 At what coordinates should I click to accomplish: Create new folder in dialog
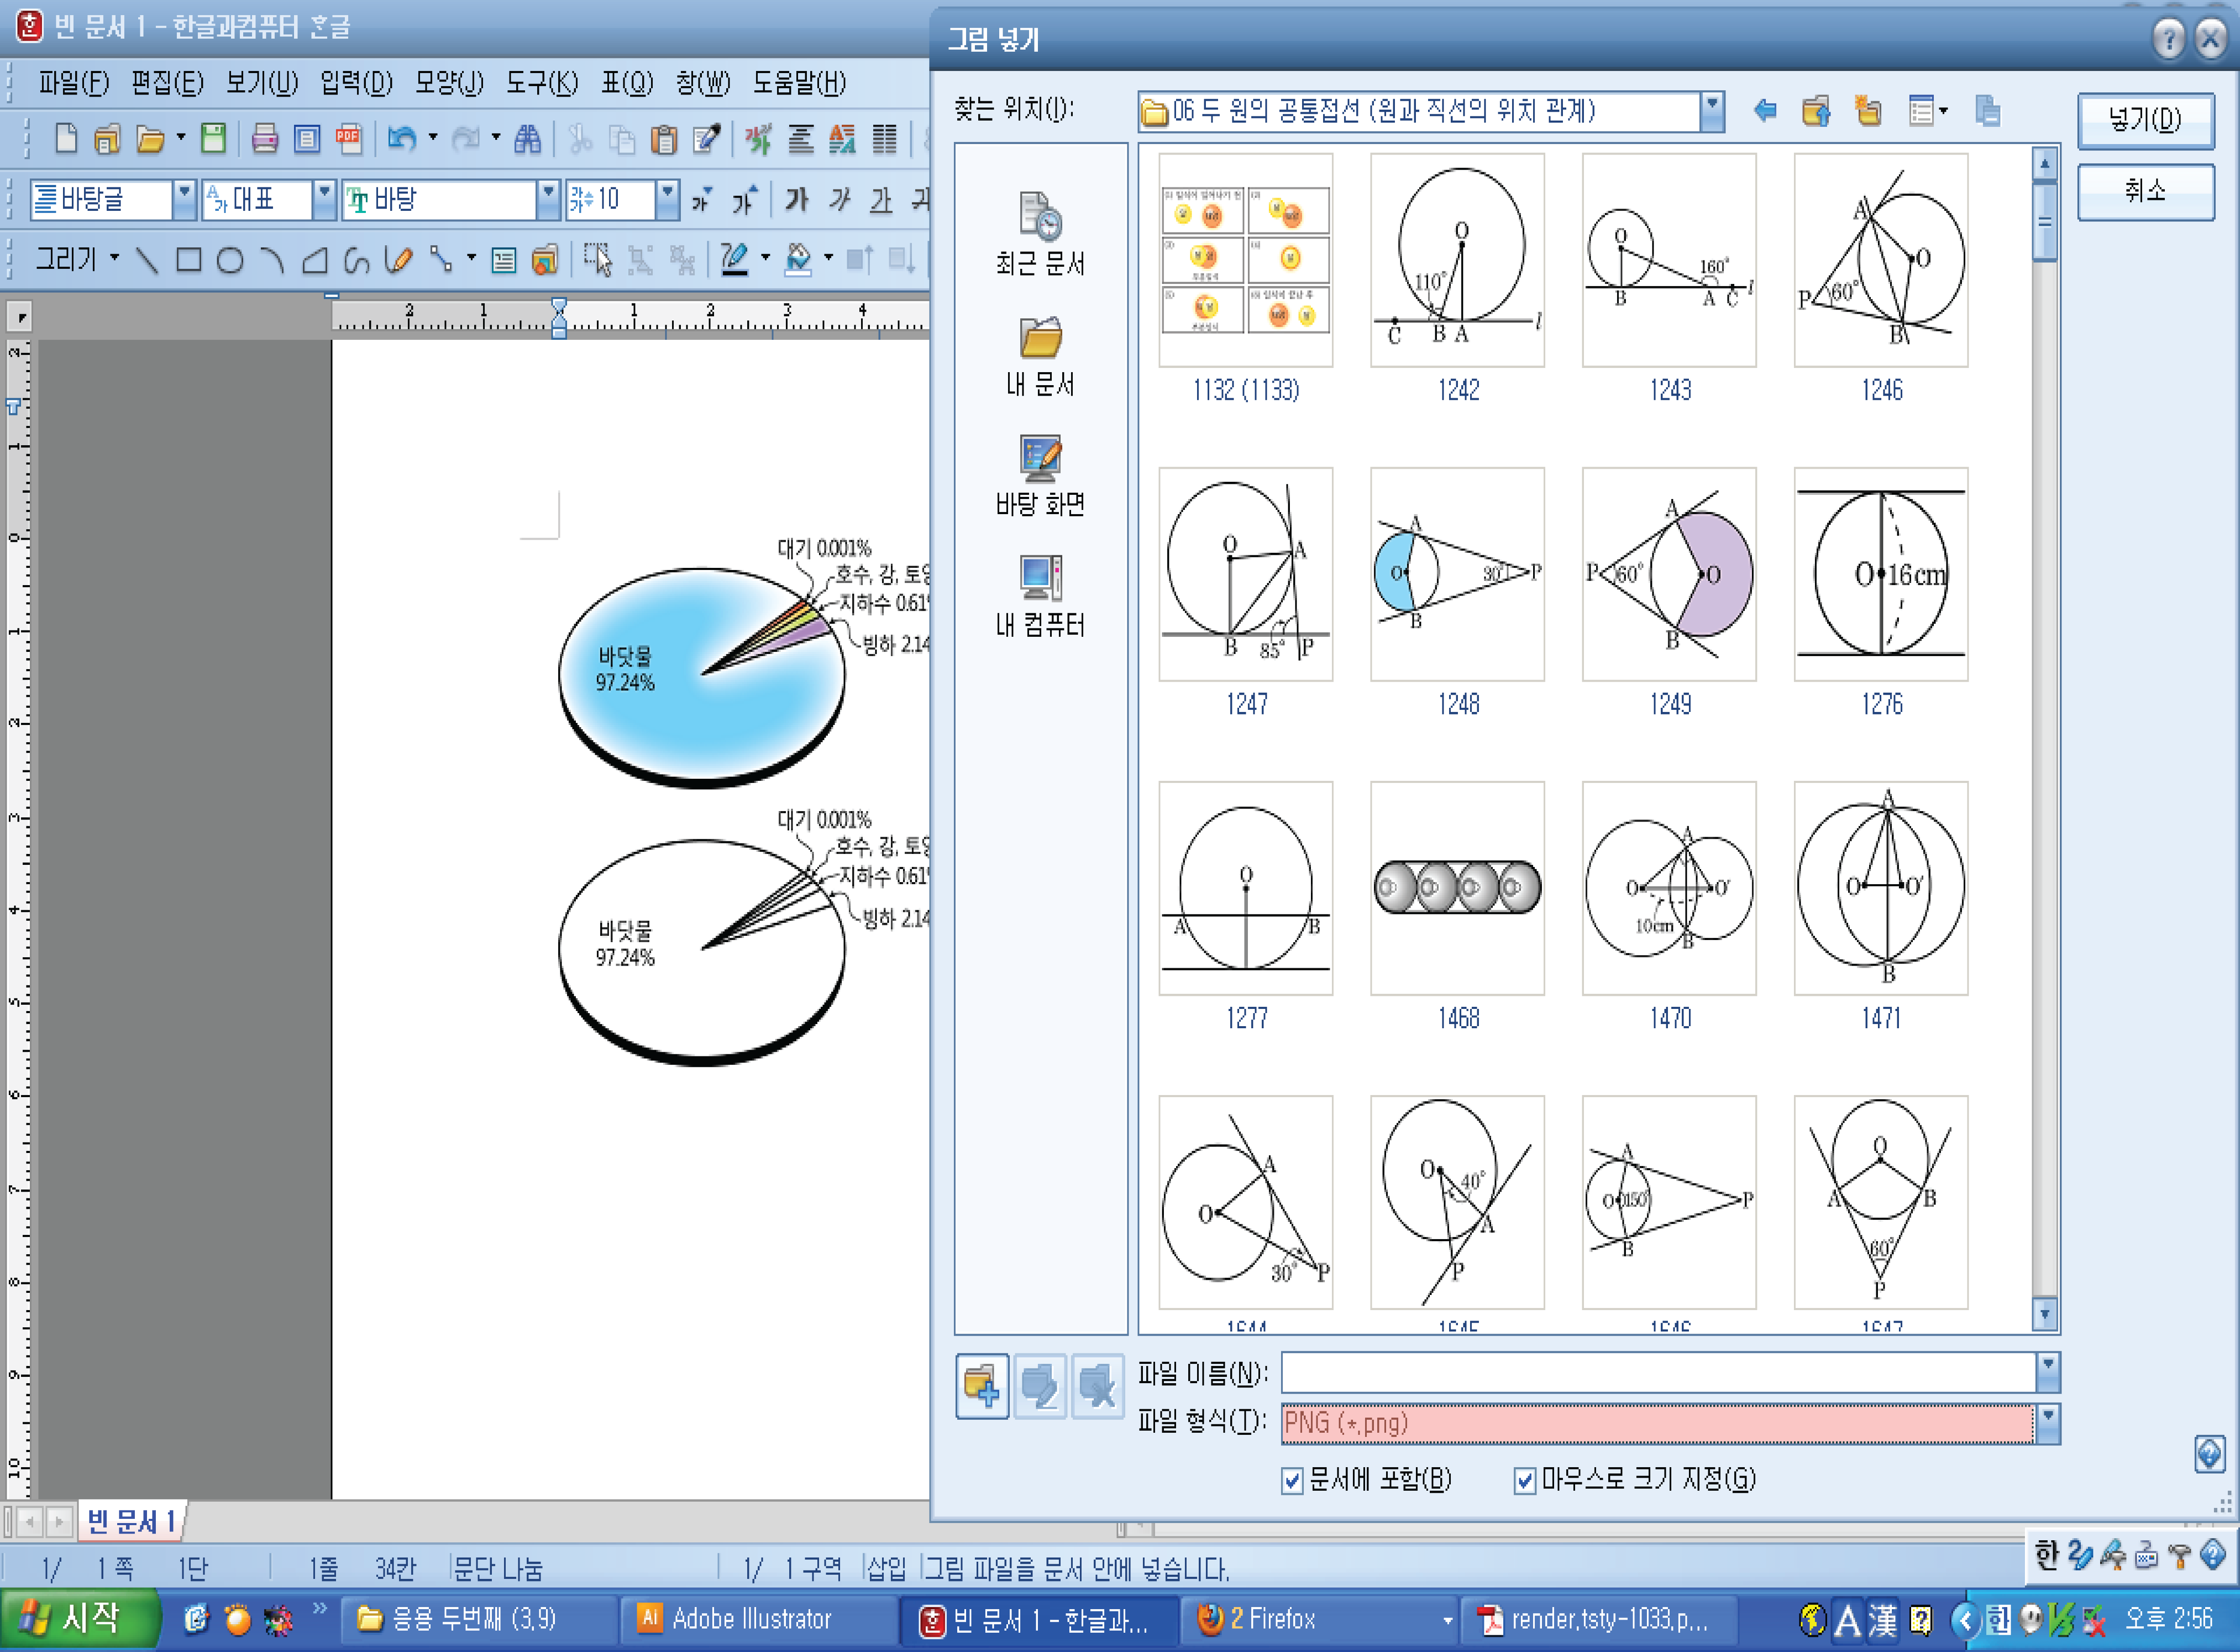click(1867, 111)
